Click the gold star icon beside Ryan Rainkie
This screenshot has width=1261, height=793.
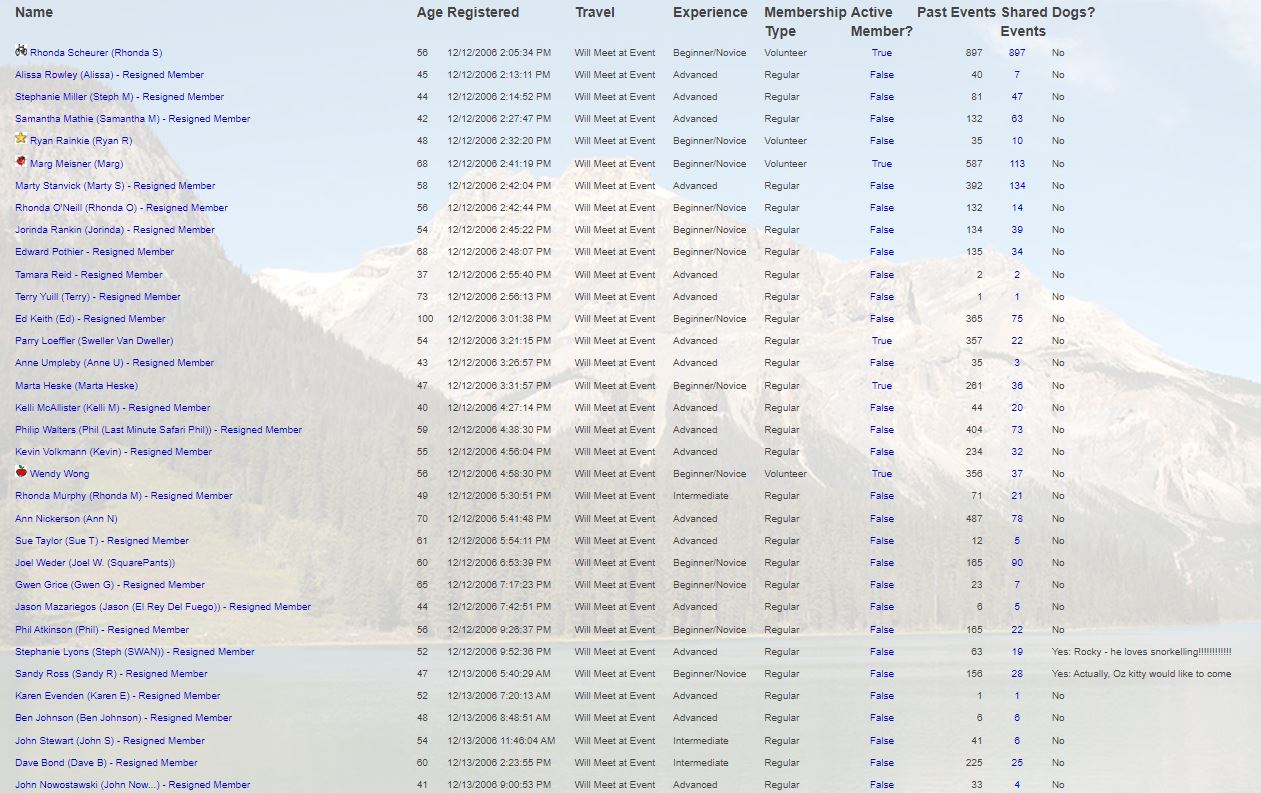coord(21,138)
